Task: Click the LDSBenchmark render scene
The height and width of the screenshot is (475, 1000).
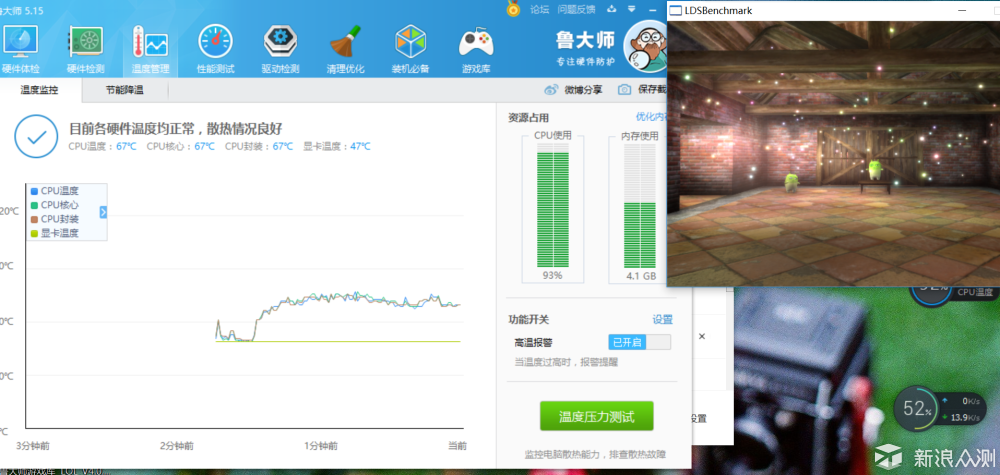Action: point(834,154)
